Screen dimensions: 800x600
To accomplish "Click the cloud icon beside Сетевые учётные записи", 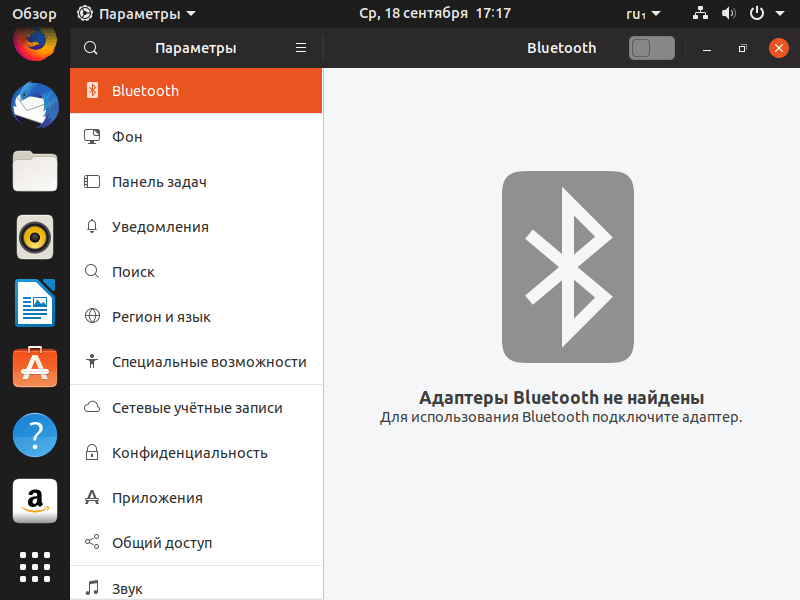I will 92,407.
